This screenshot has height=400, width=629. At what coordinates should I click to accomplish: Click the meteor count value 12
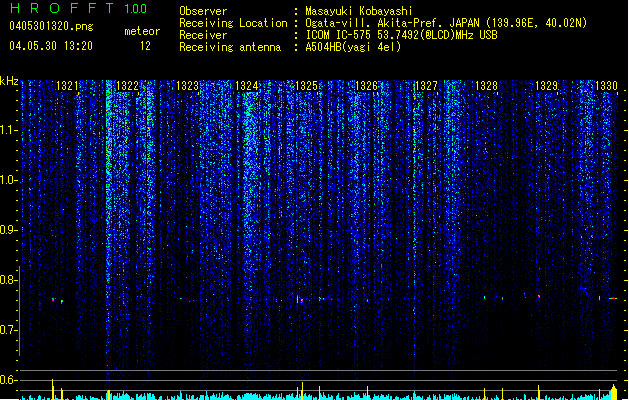click(145, 46)
